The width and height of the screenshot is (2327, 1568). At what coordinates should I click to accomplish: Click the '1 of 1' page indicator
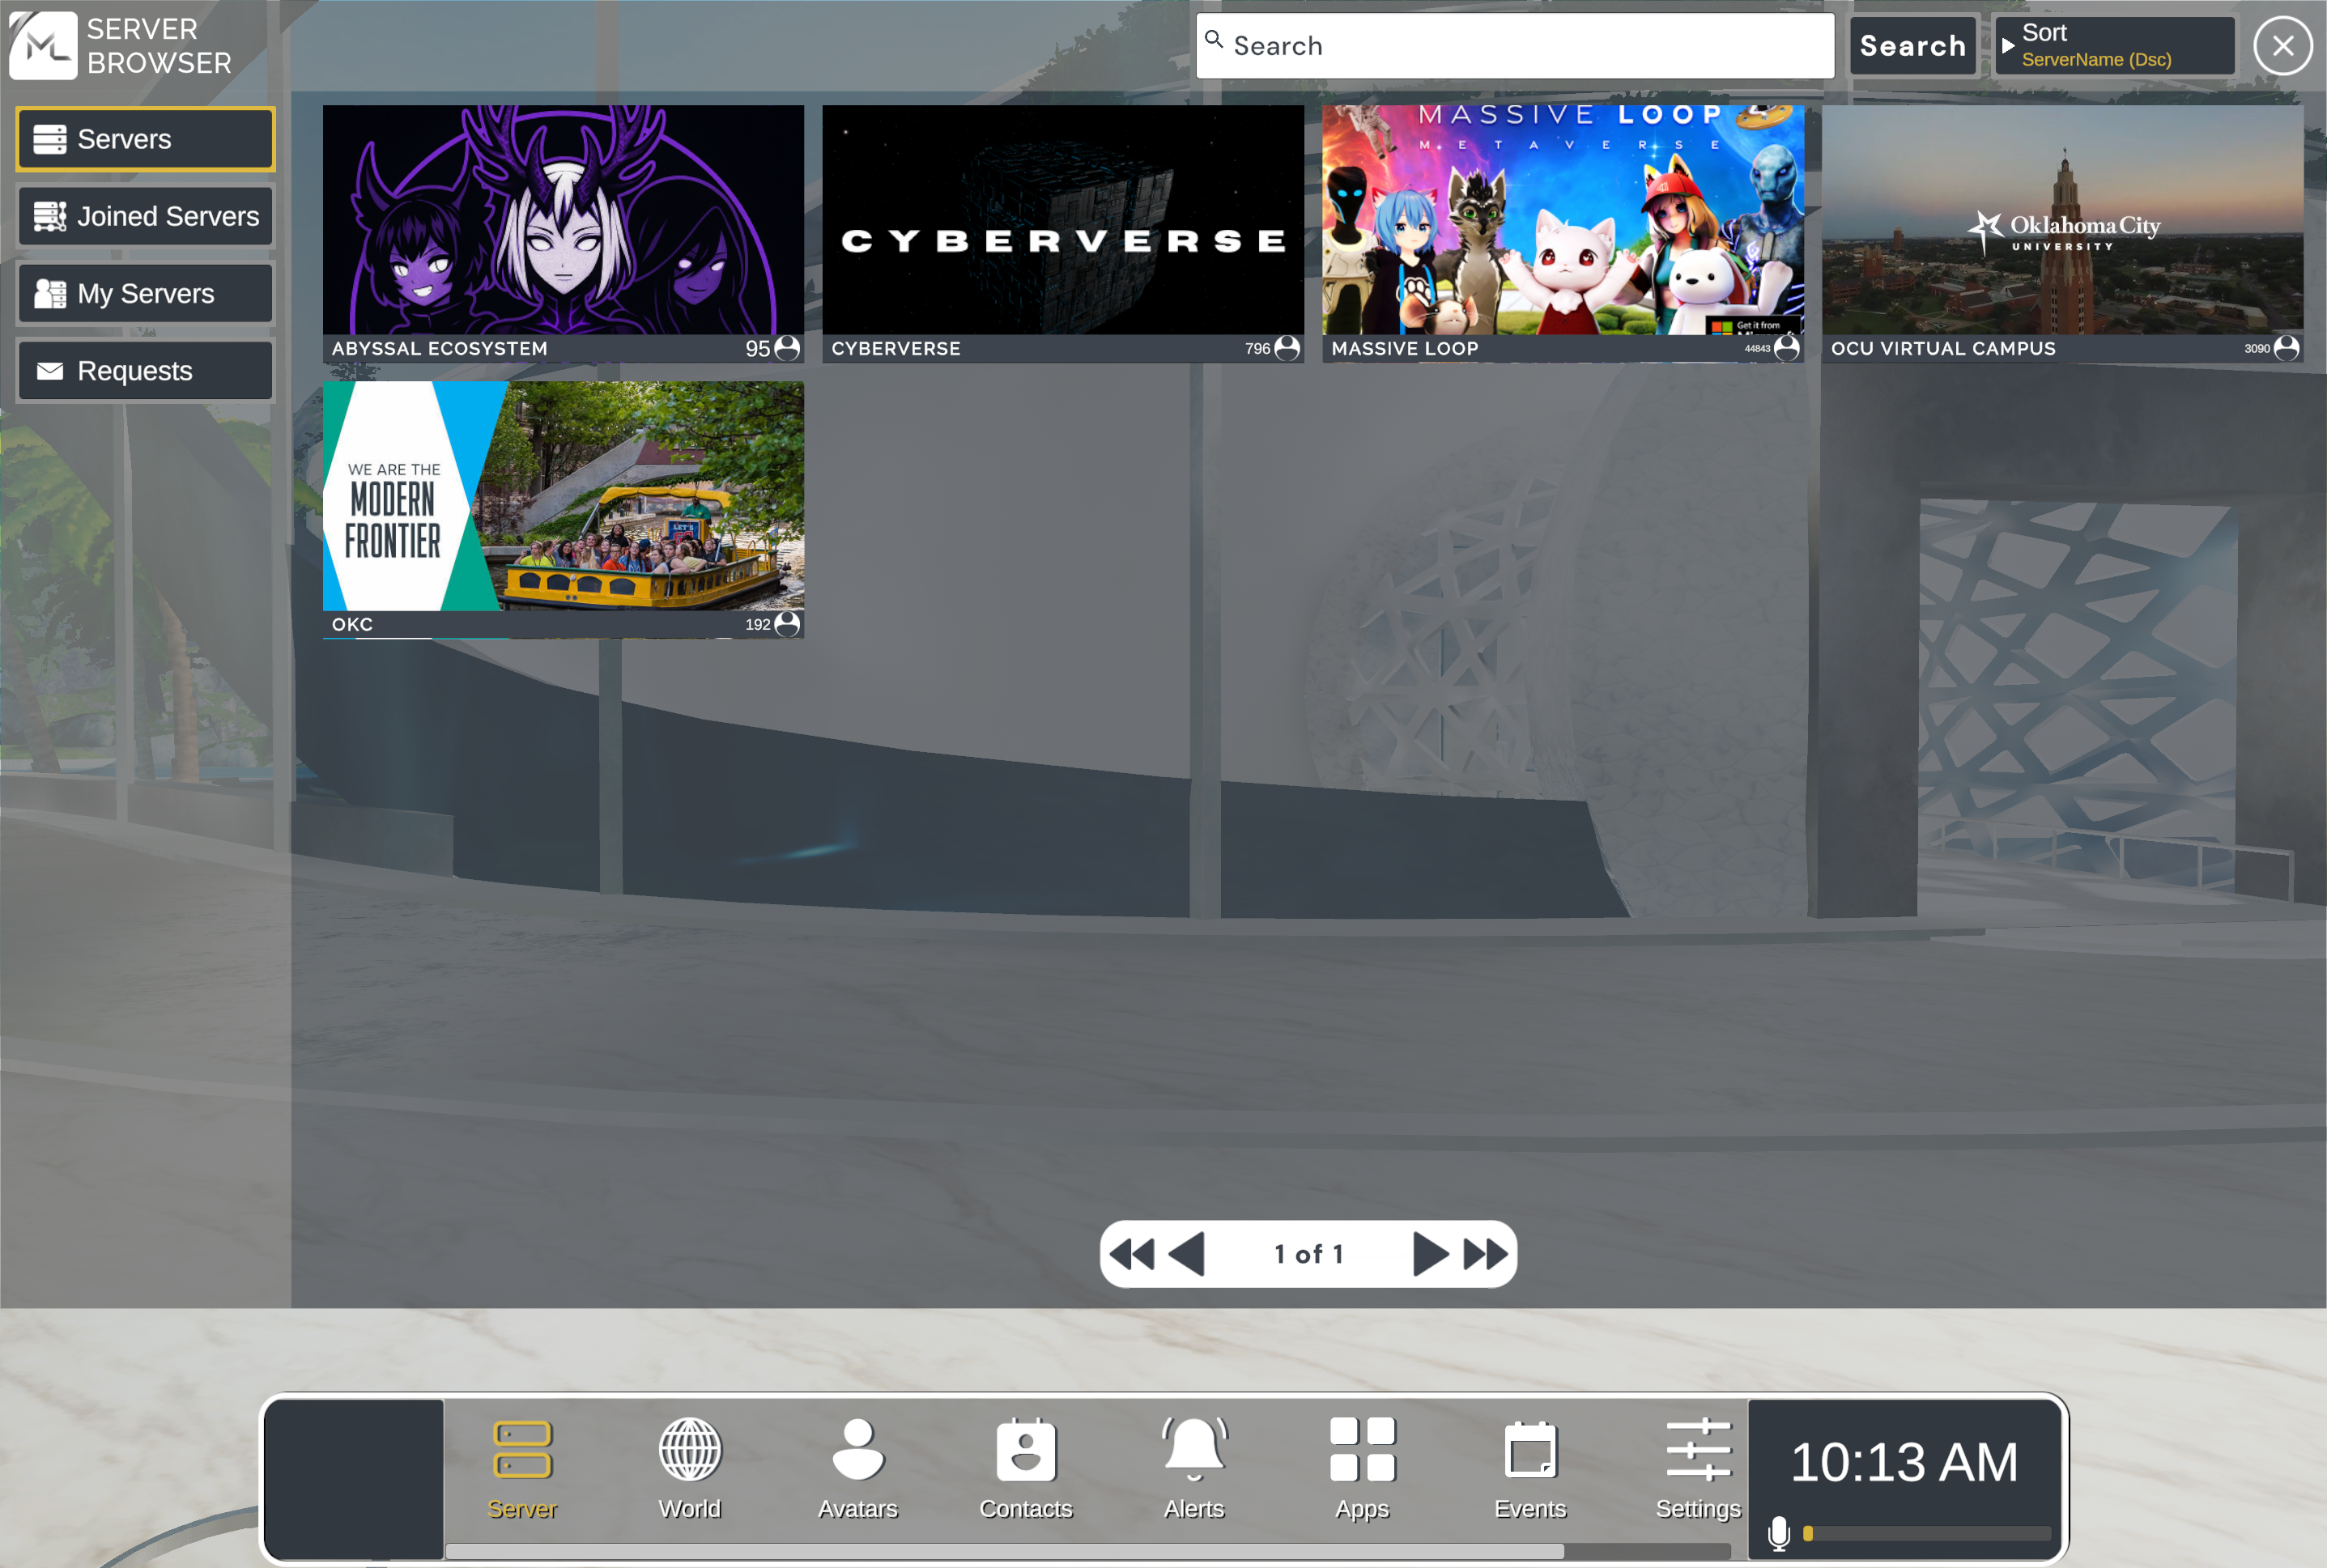[x=1309, y=1254]
